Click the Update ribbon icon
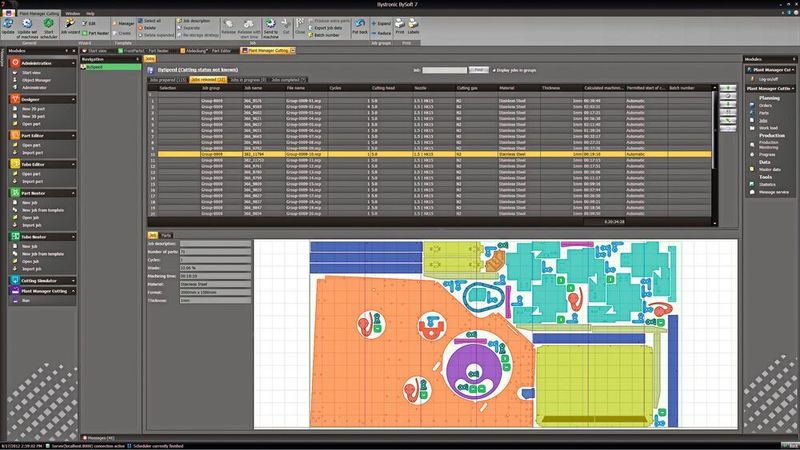The width and height of the screenshot is (800, 450). tap(8, 27)
